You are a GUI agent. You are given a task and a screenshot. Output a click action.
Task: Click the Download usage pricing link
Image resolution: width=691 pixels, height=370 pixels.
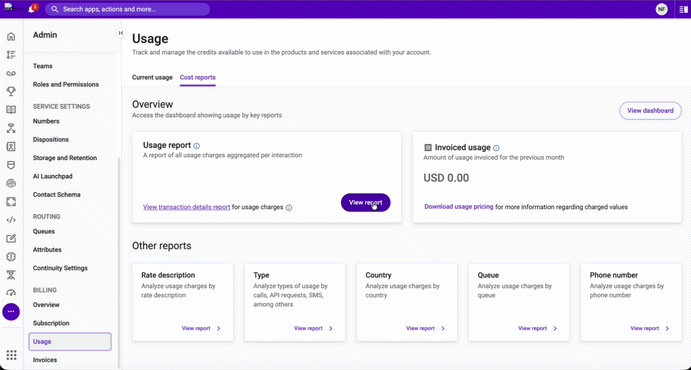(x=459, y=207)
